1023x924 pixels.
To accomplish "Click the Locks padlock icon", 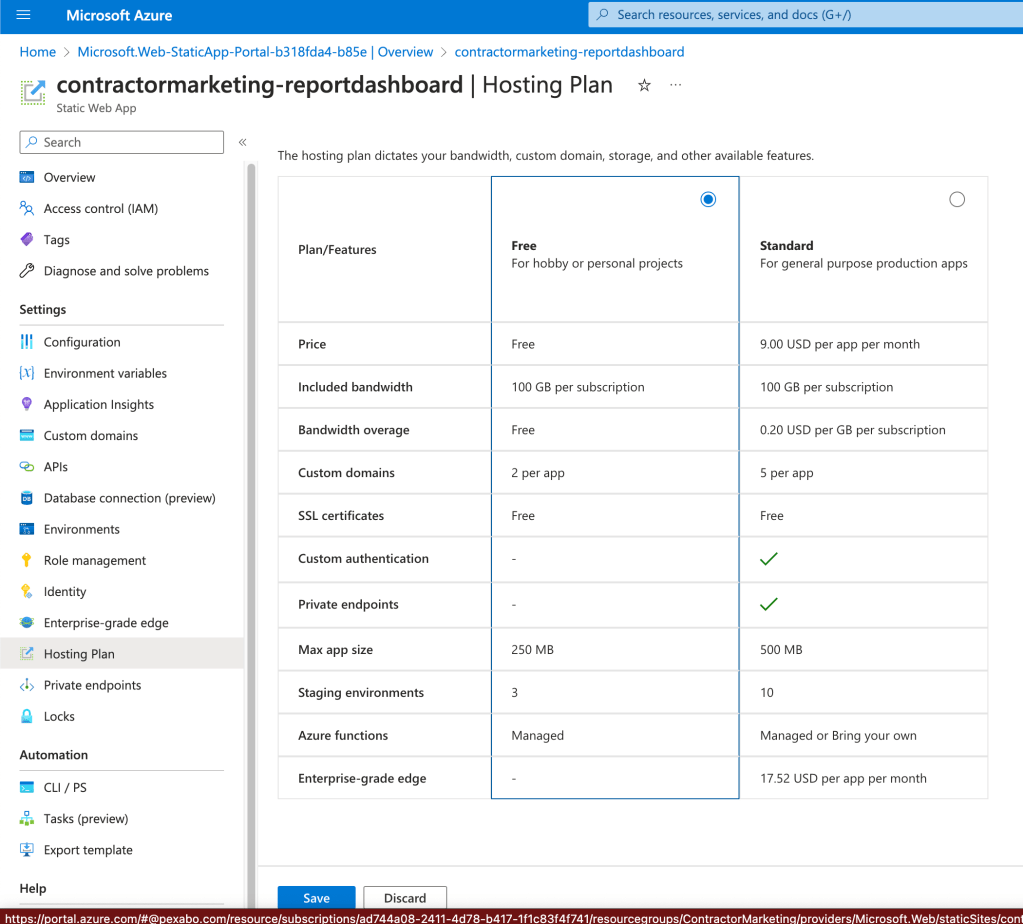I will point(27,716).
